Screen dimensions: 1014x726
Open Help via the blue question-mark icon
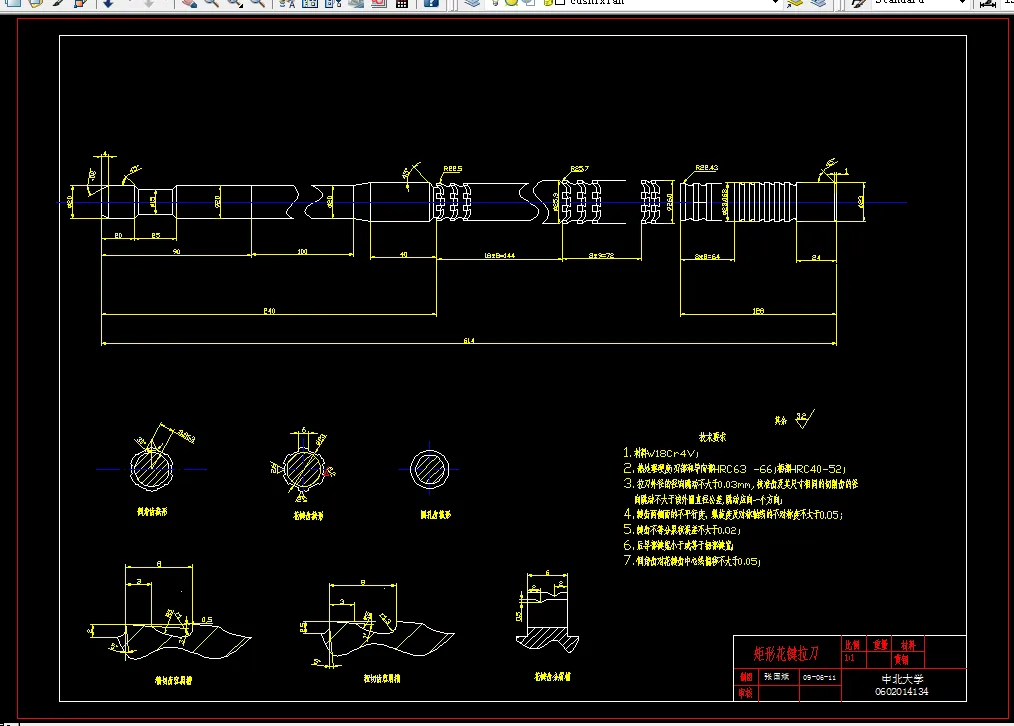[431, 3]
